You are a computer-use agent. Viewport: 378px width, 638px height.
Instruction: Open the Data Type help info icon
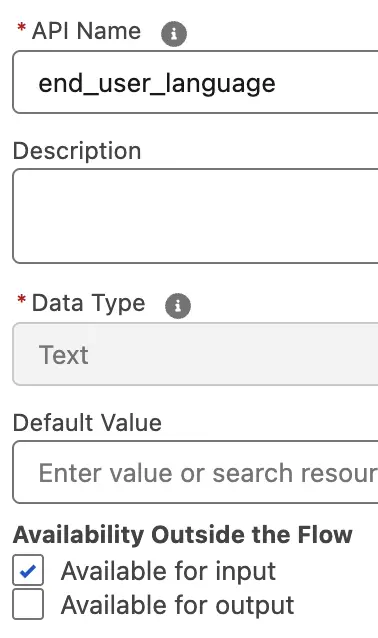(178, 306)
